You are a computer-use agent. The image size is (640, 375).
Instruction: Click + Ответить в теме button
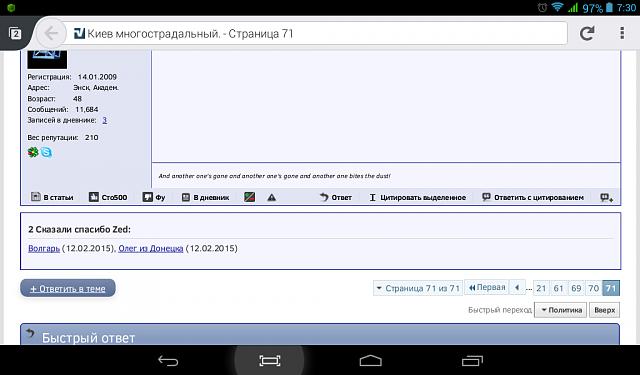click(68, 288)
